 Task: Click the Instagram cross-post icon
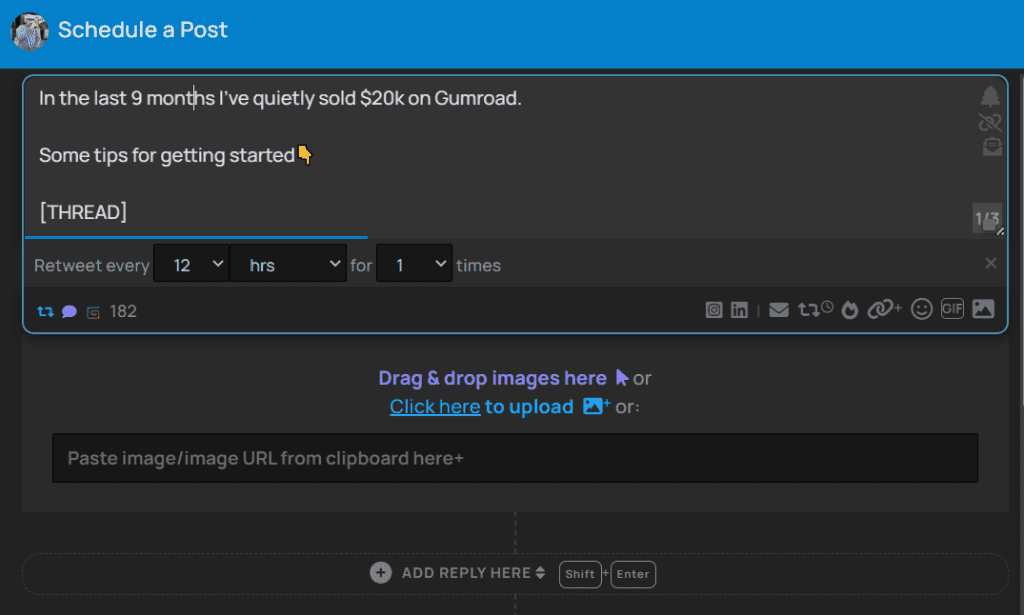point(714,310)
